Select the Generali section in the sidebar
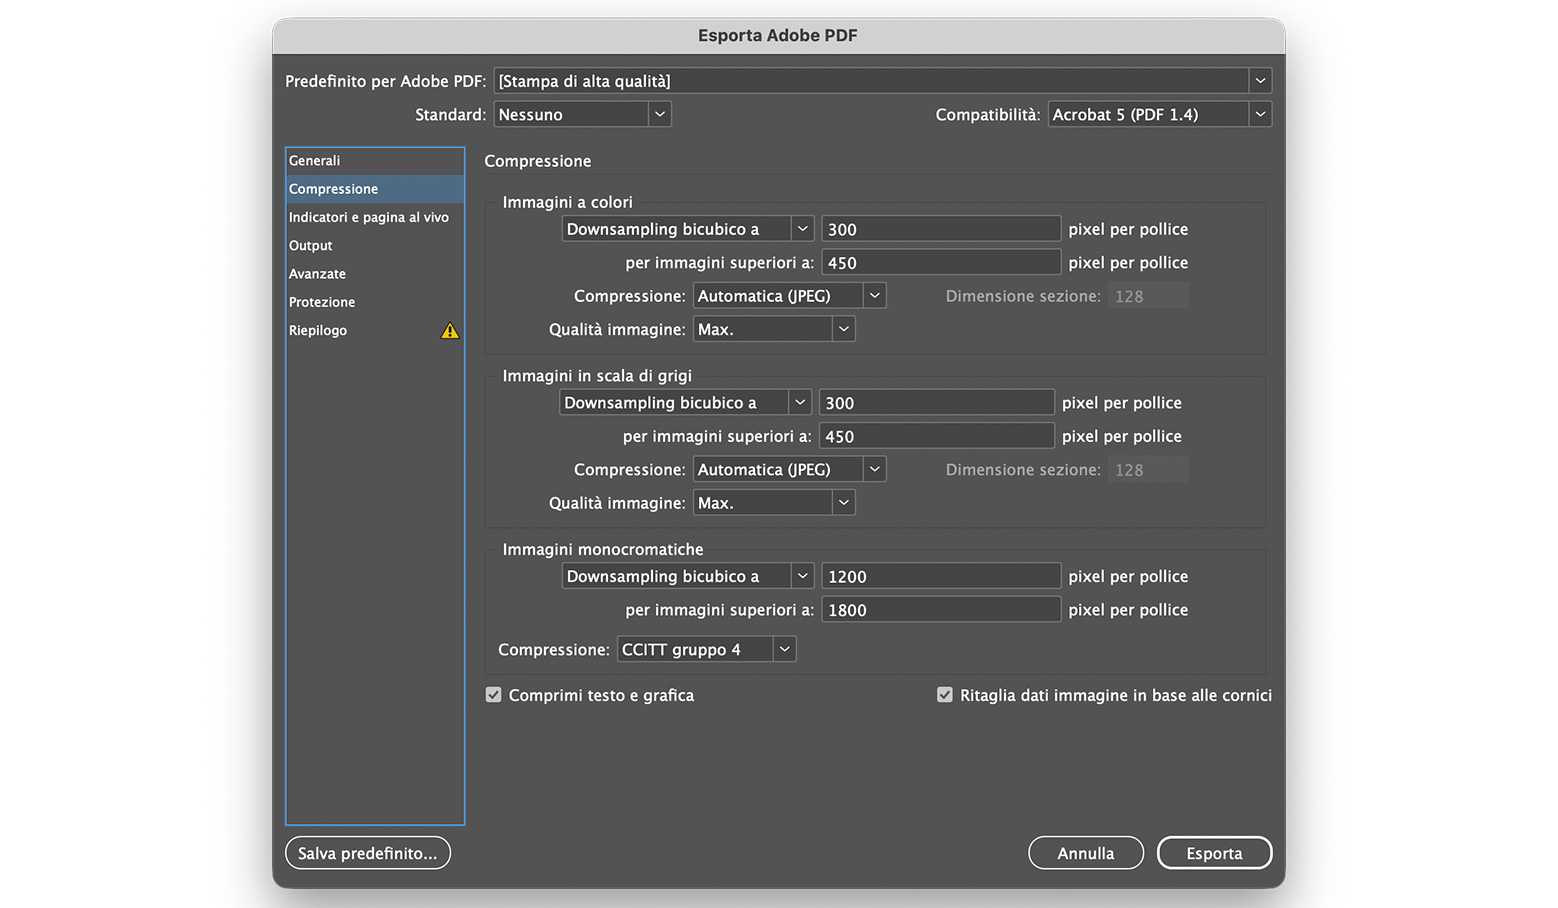Screen dimensions: 1558x908 [375, 161]
